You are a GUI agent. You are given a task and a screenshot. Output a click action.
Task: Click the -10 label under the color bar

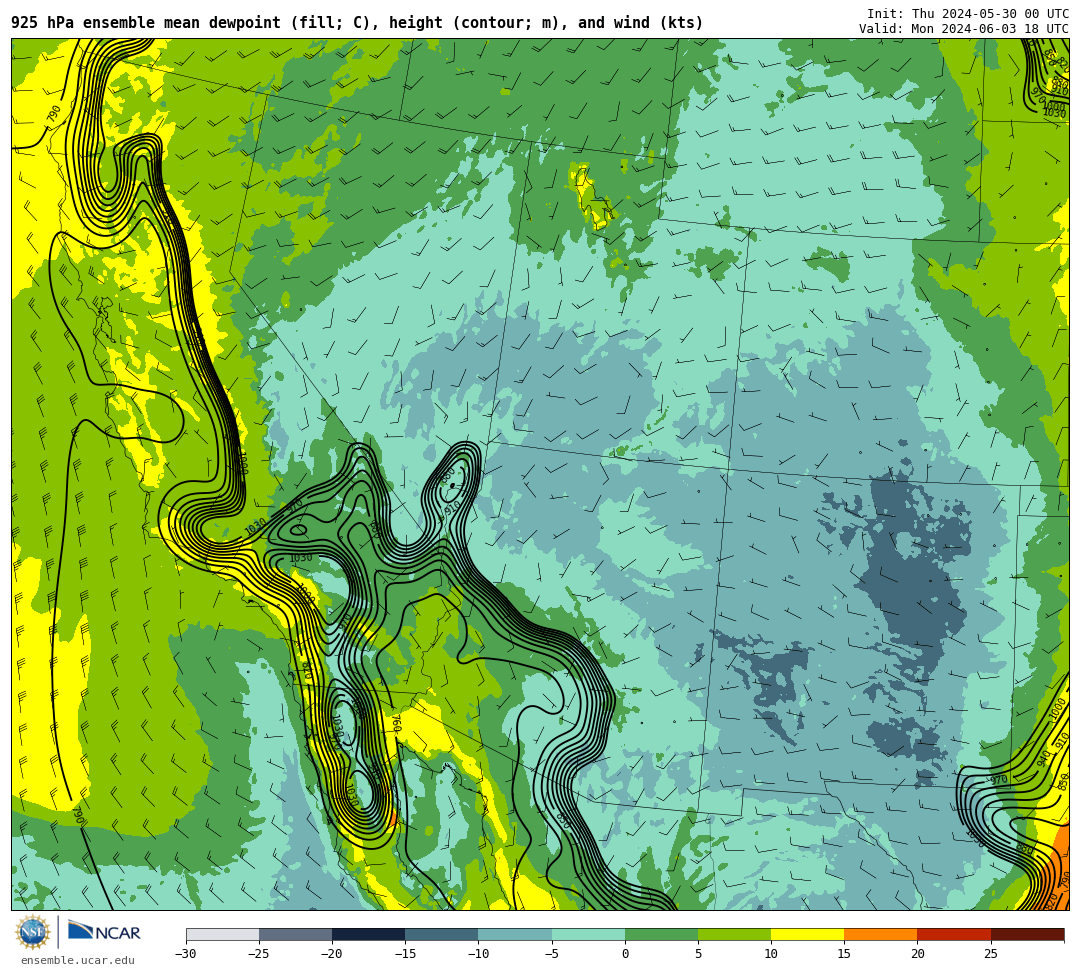point(478,954)
